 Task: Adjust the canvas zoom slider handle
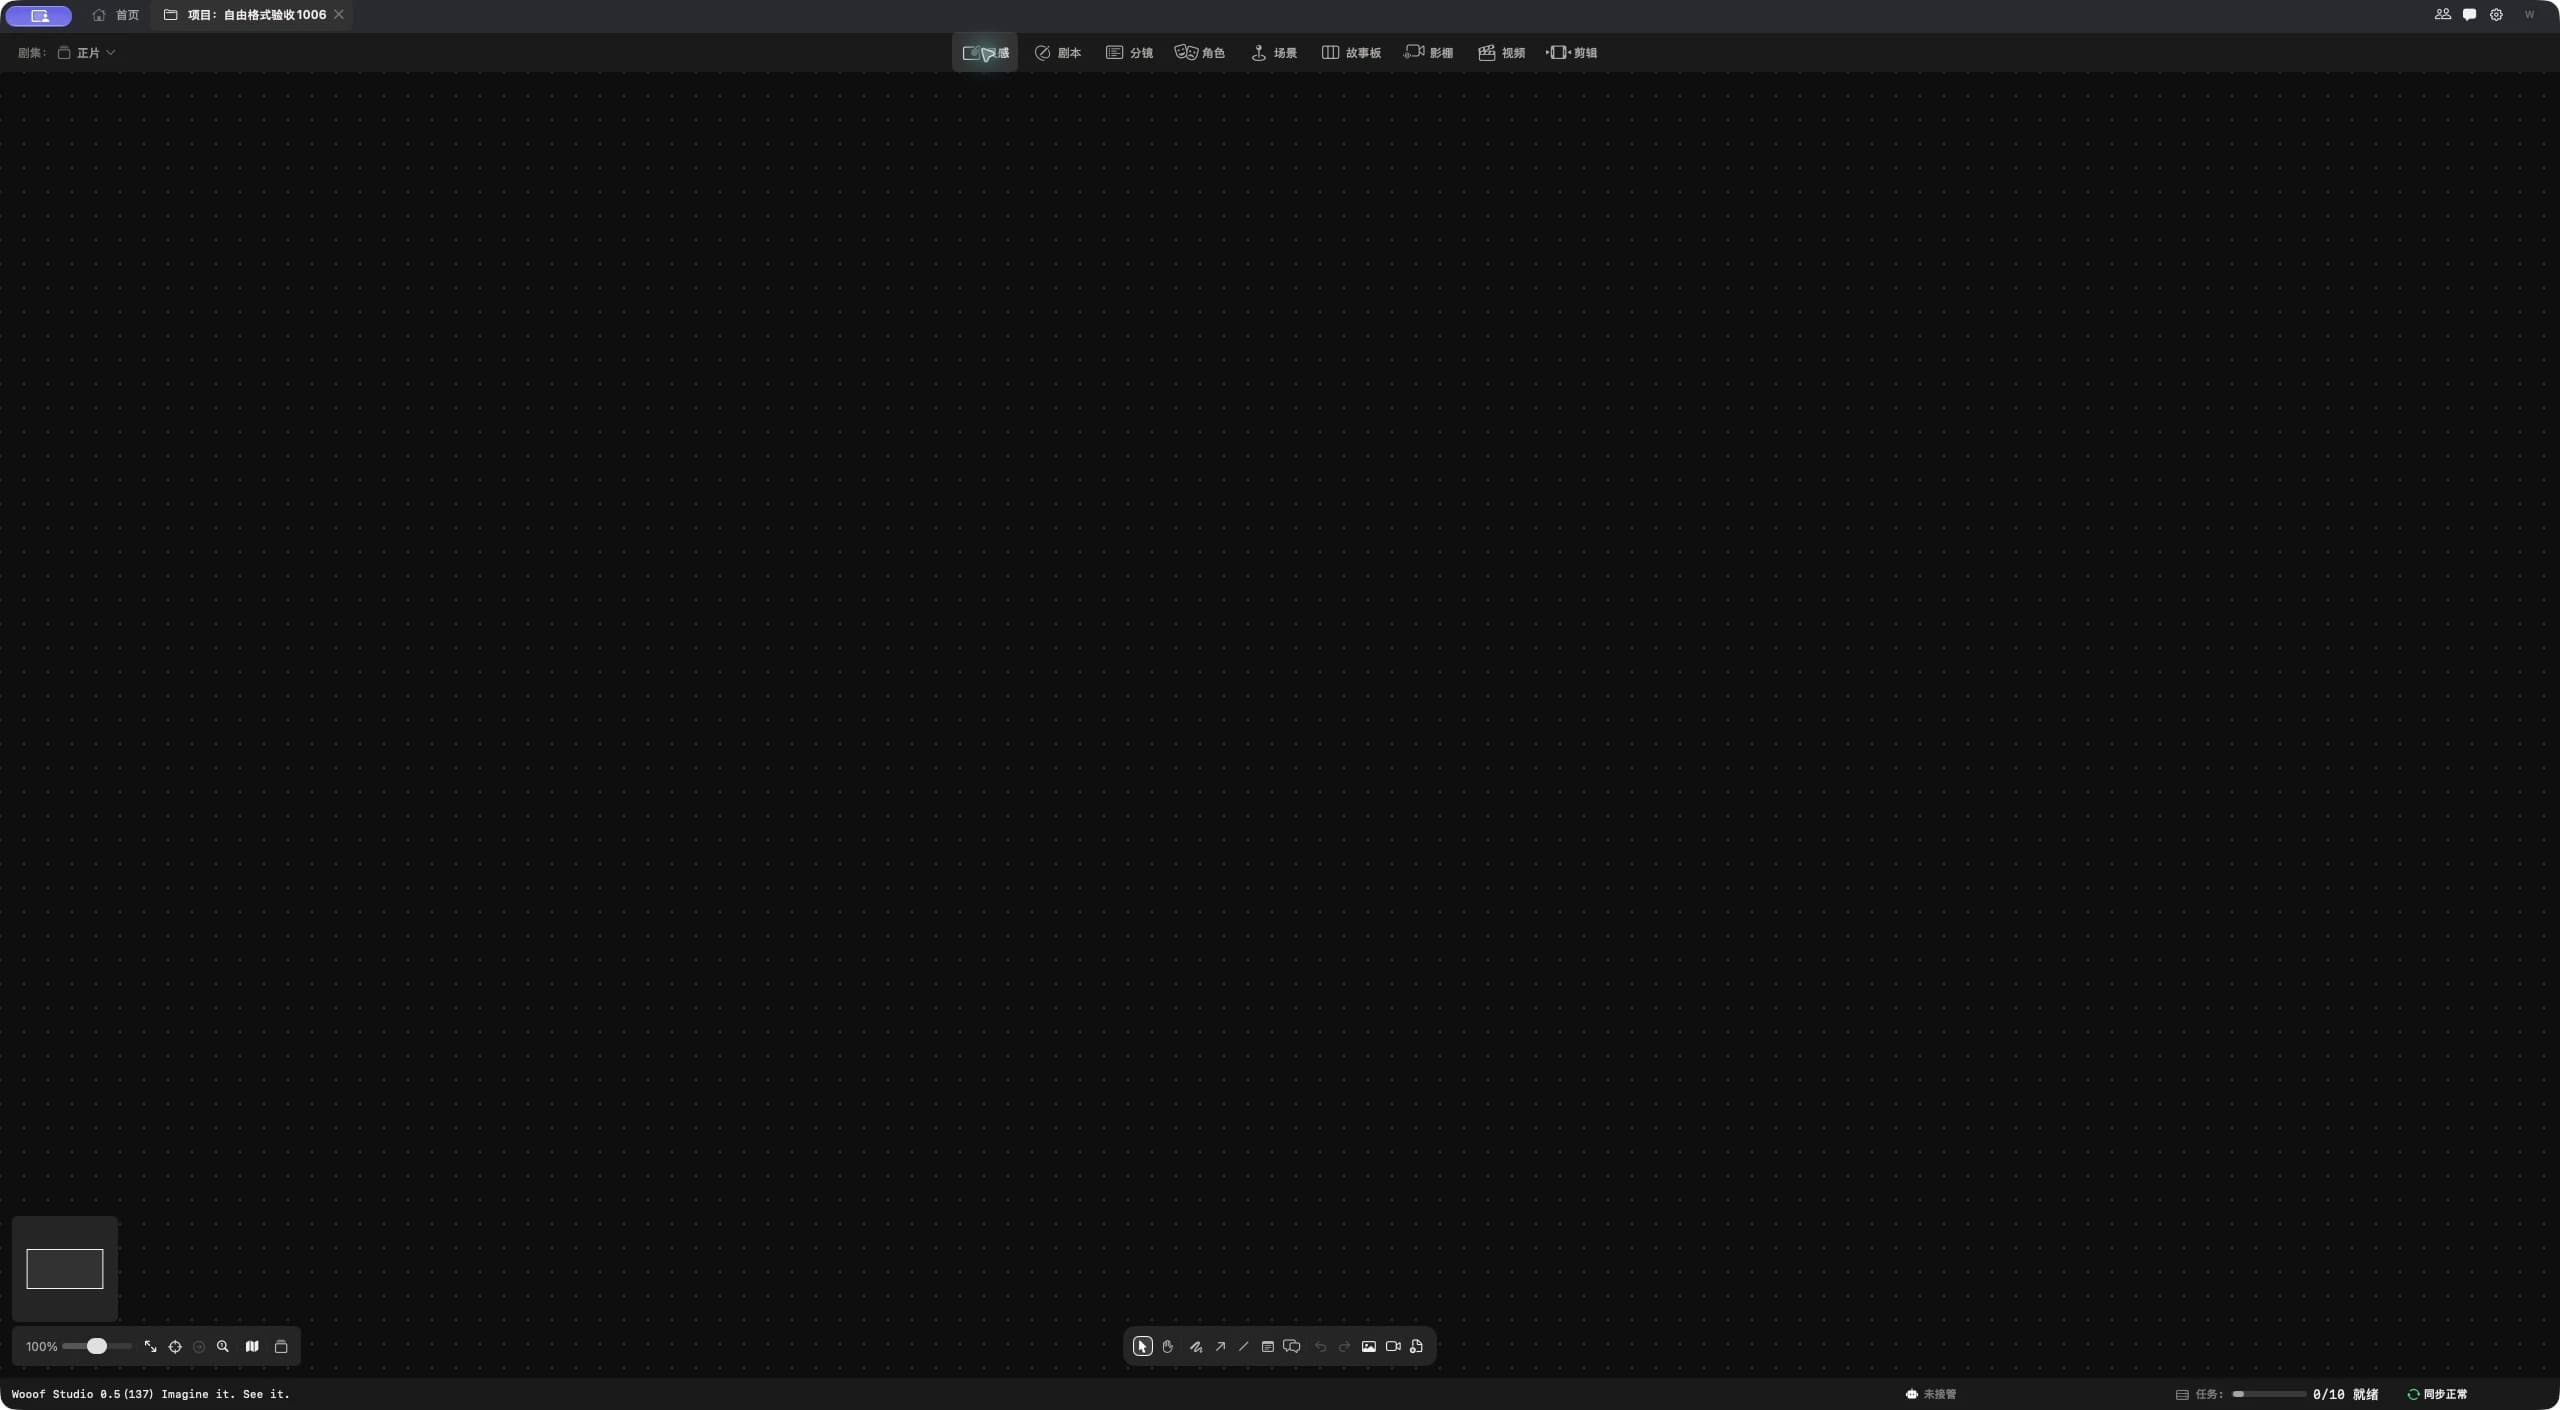pos(97,1346)
